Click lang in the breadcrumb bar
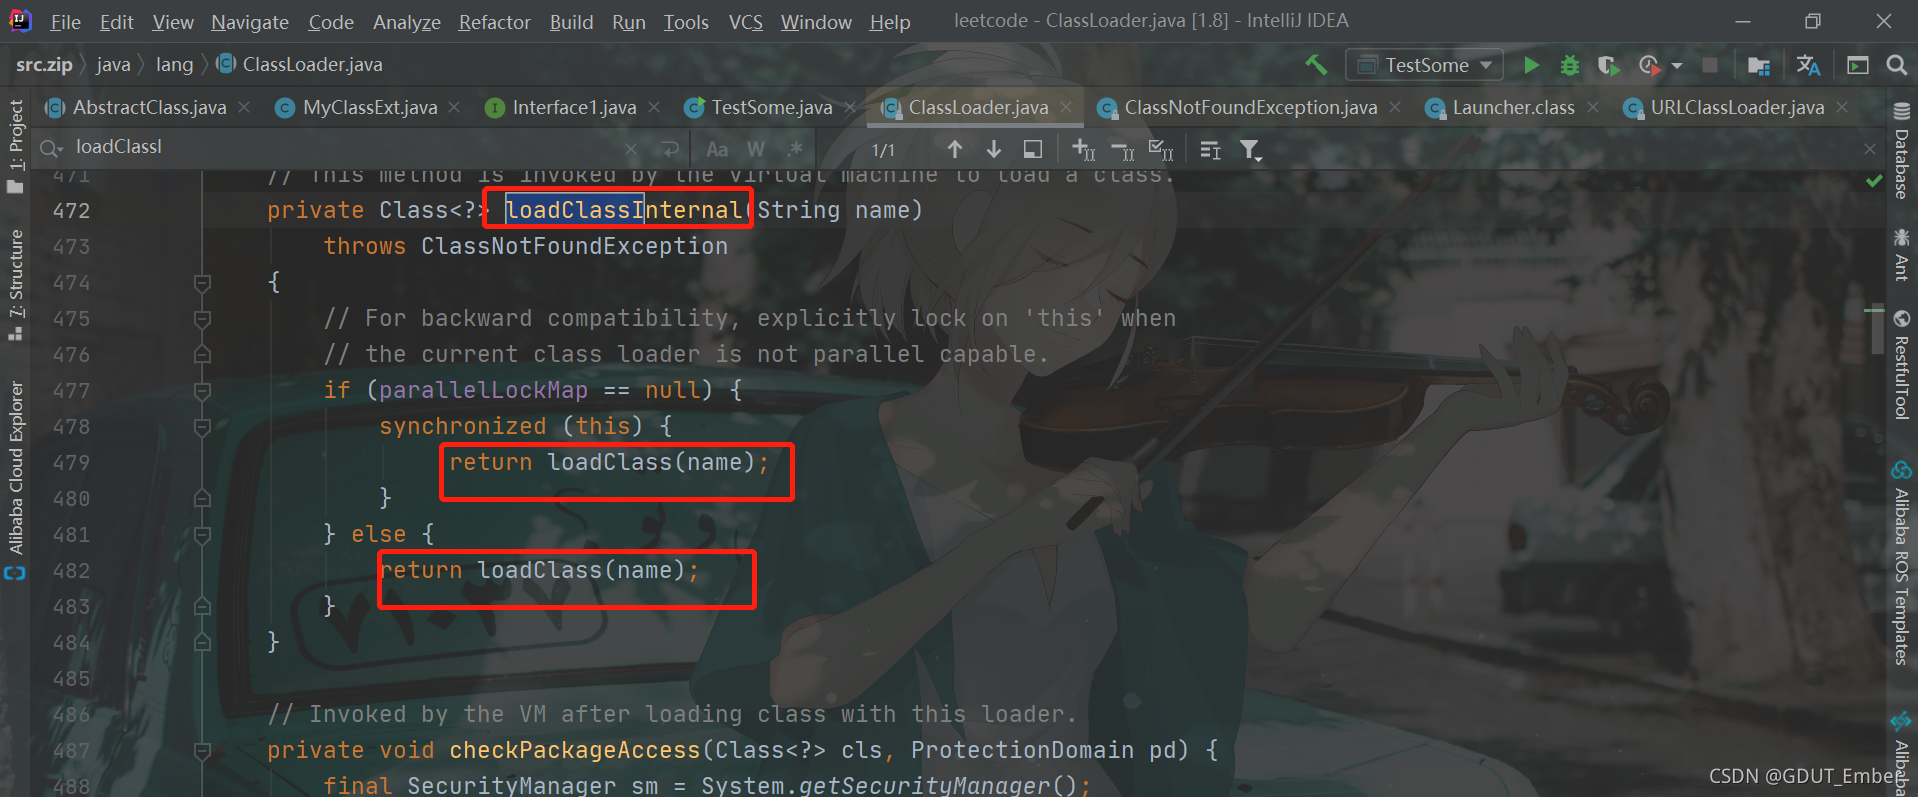Screen dimensions: 1918x797 tap(174, 65)
